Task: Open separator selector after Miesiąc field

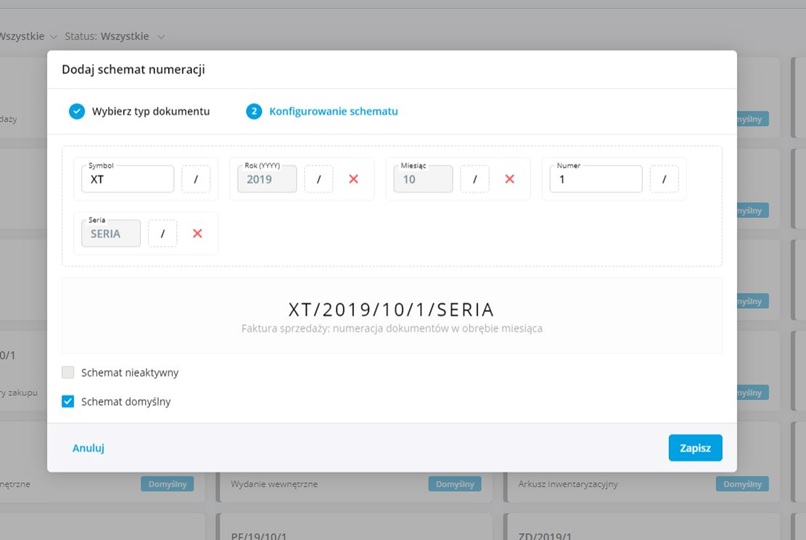Action: click(474, 179)
